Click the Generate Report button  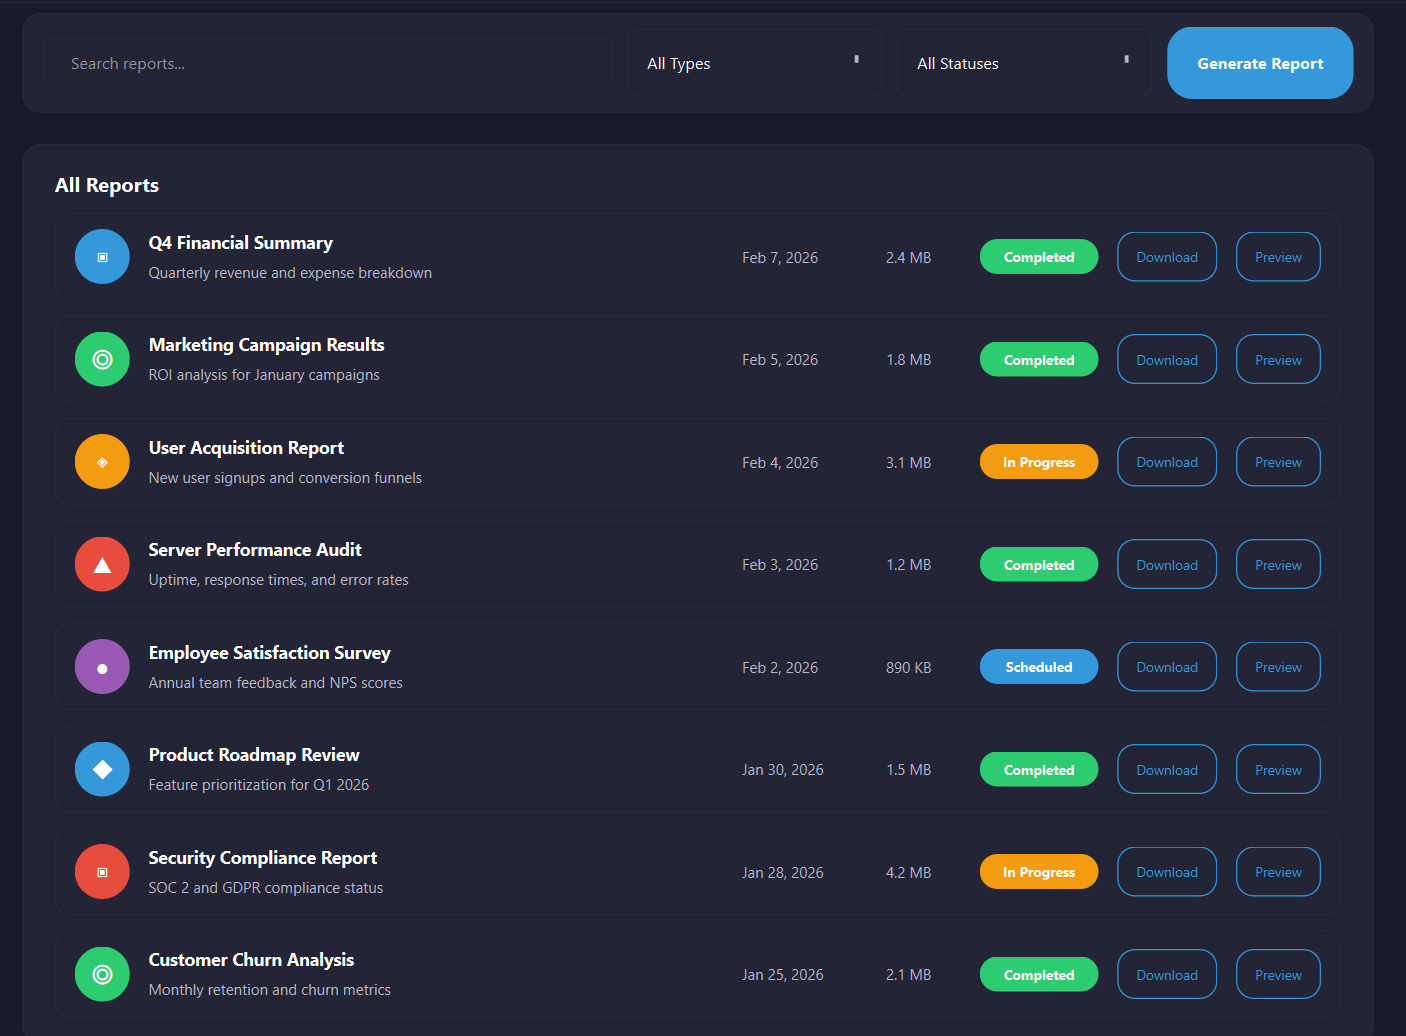pyautogui.click(x=1259, y=63)
